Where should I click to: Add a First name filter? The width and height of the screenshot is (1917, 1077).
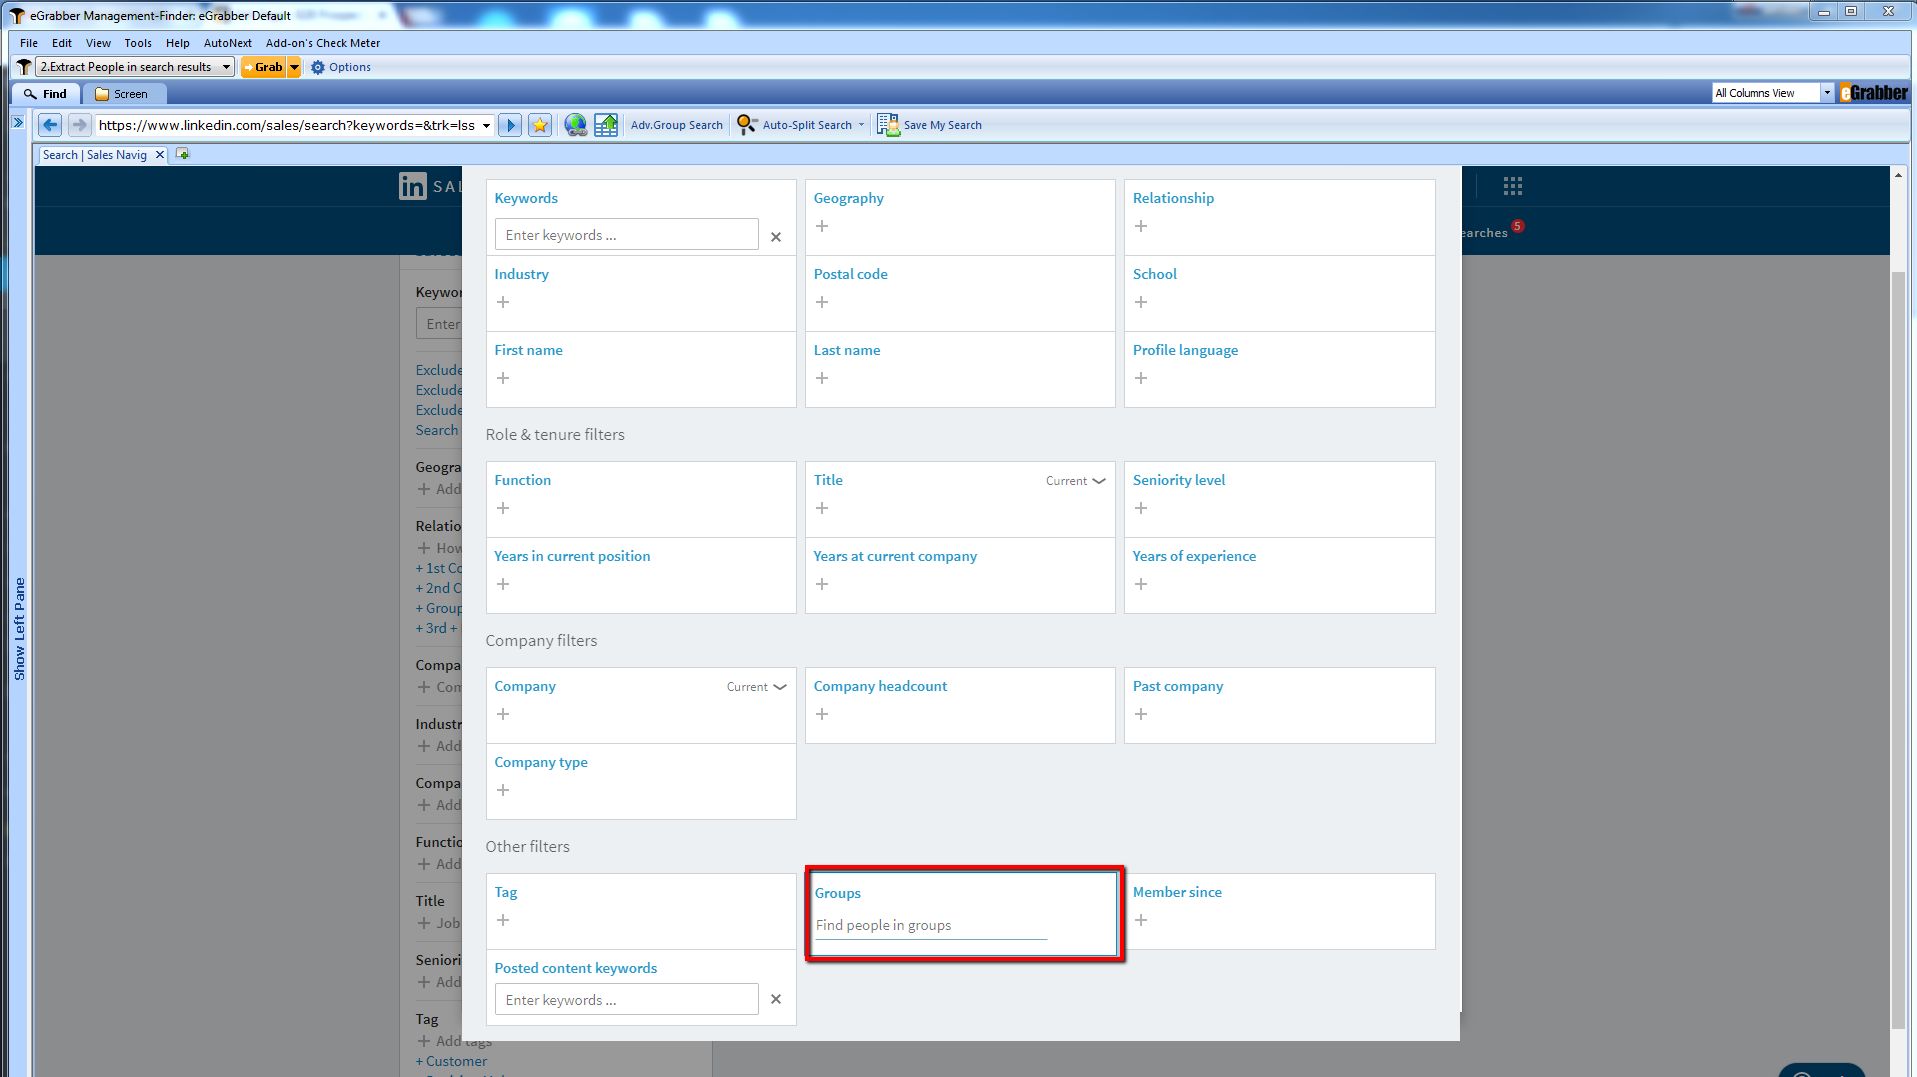pos(503,378)
